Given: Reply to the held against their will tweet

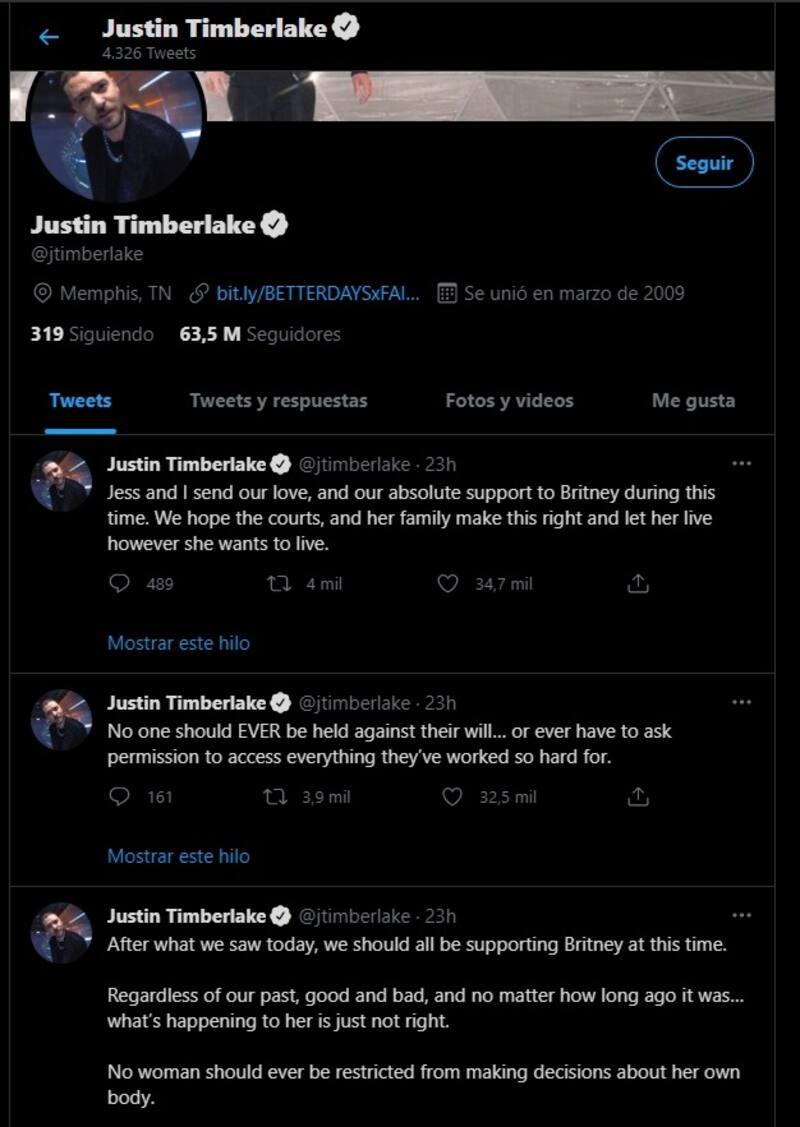Looking at the screenshot, I should pyautogui.click(x=119, y=796).
